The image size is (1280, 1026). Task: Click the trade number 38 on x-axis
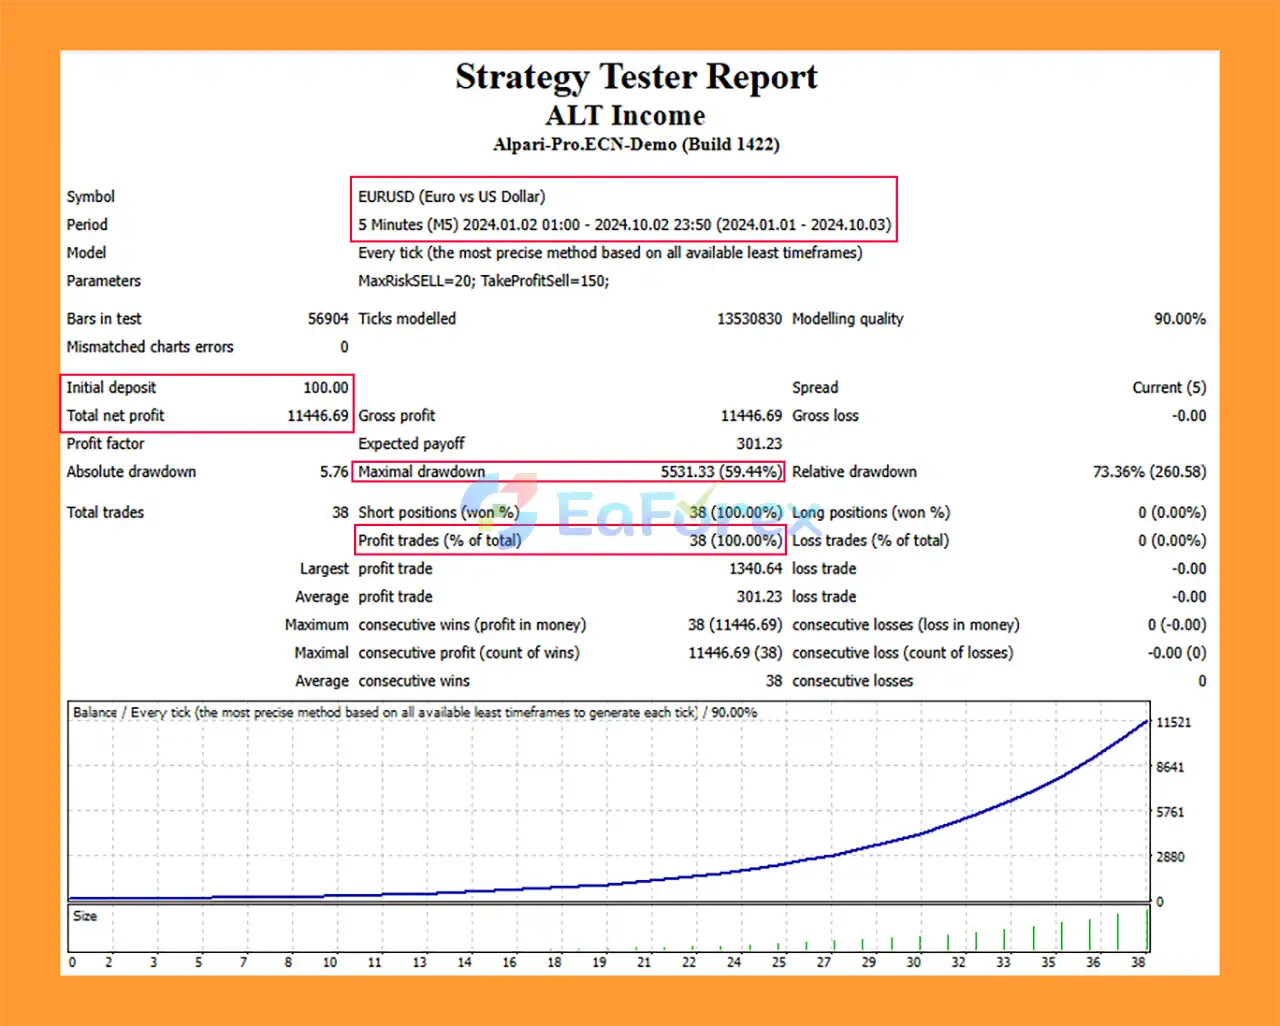pyautogui.click(x=1138, y=962)
